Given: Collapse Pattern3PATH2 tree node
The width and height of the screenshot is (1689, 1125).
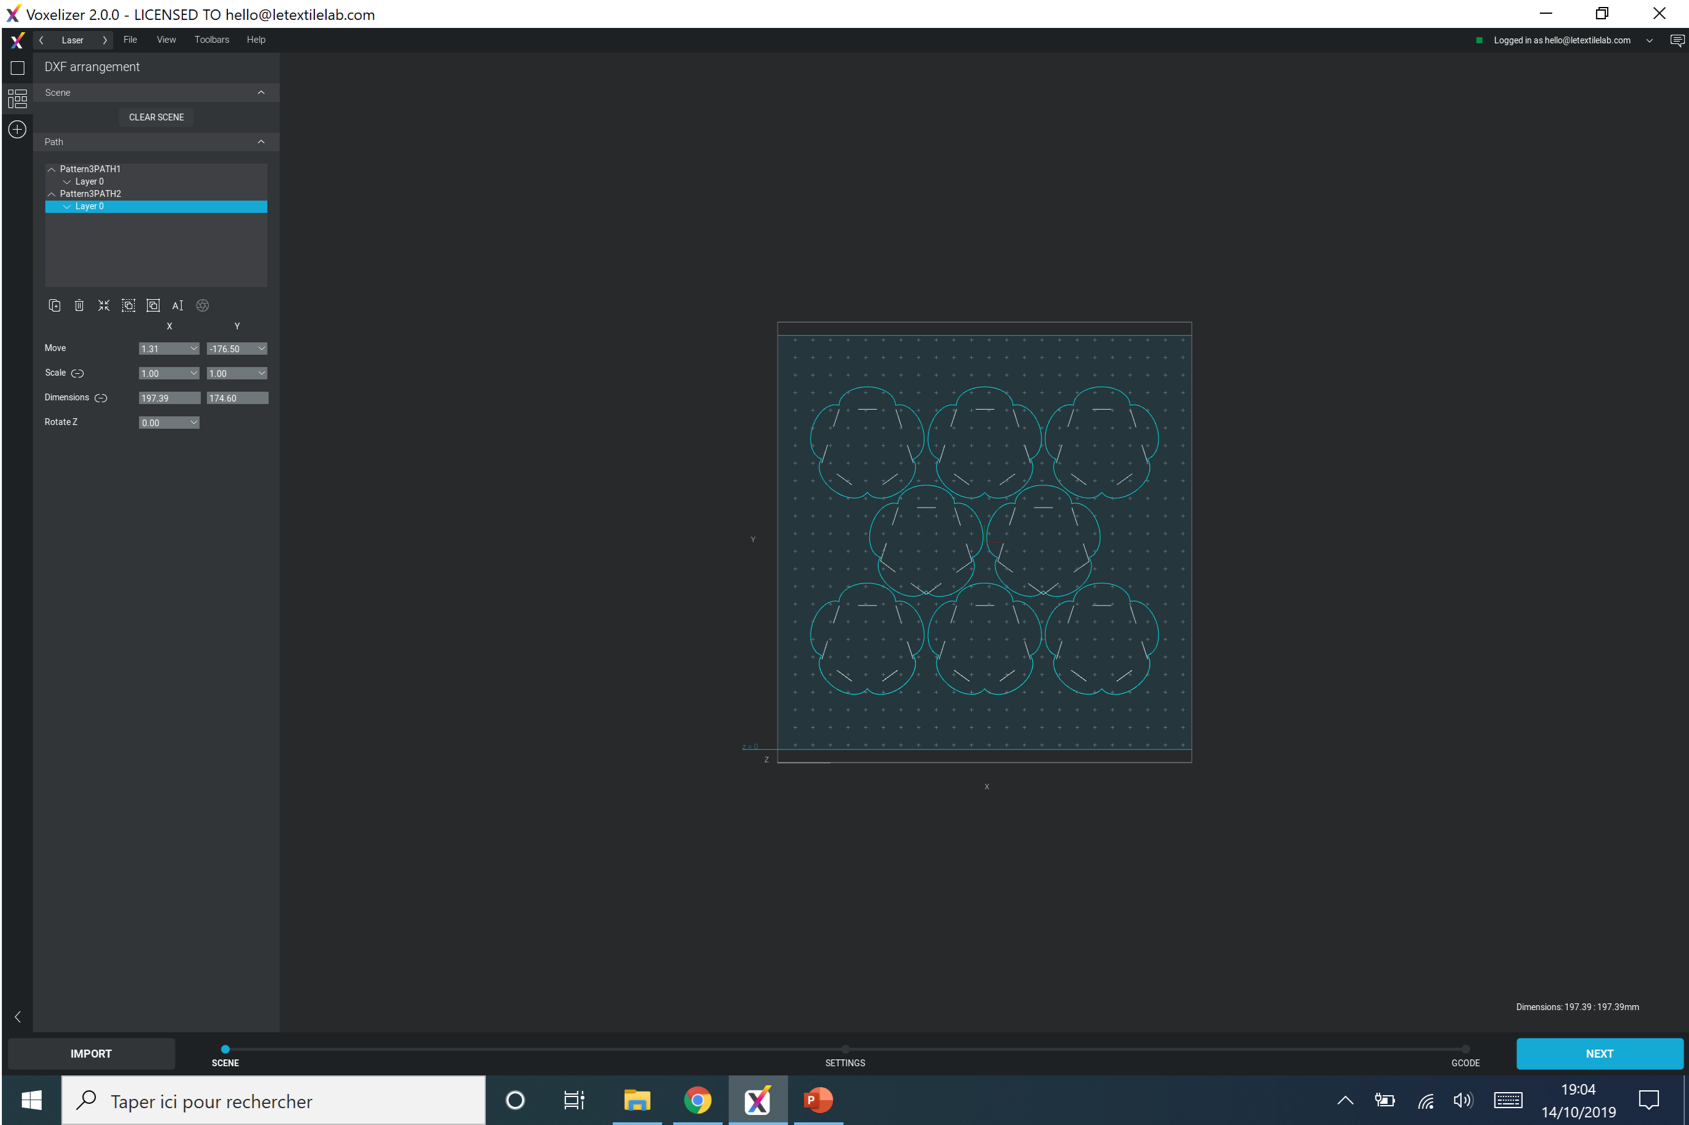Looking at the screenshot, I should click(51, 194).
